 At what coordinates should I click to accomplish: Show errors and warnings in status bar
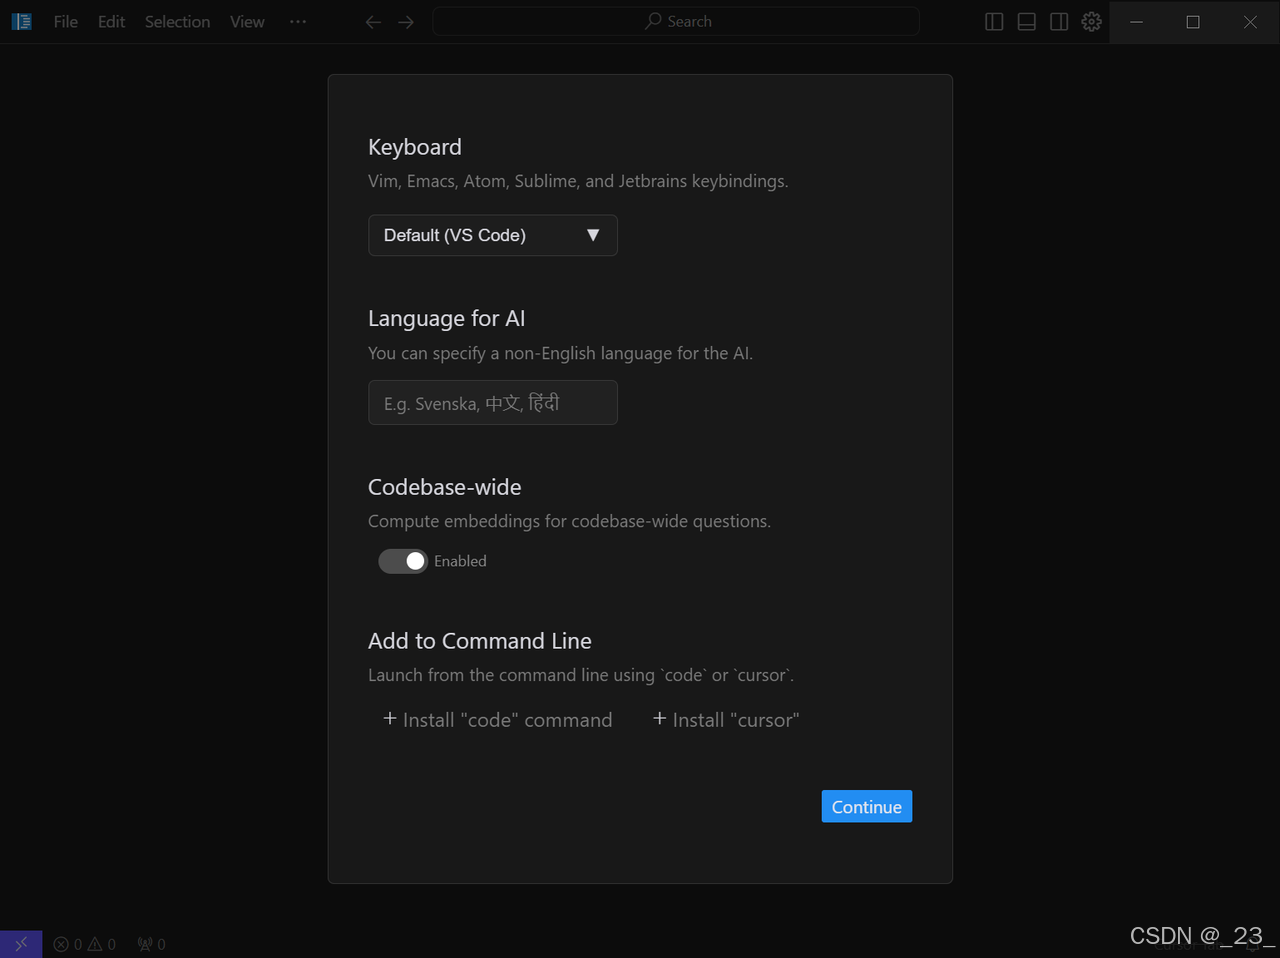pos(85,944)
